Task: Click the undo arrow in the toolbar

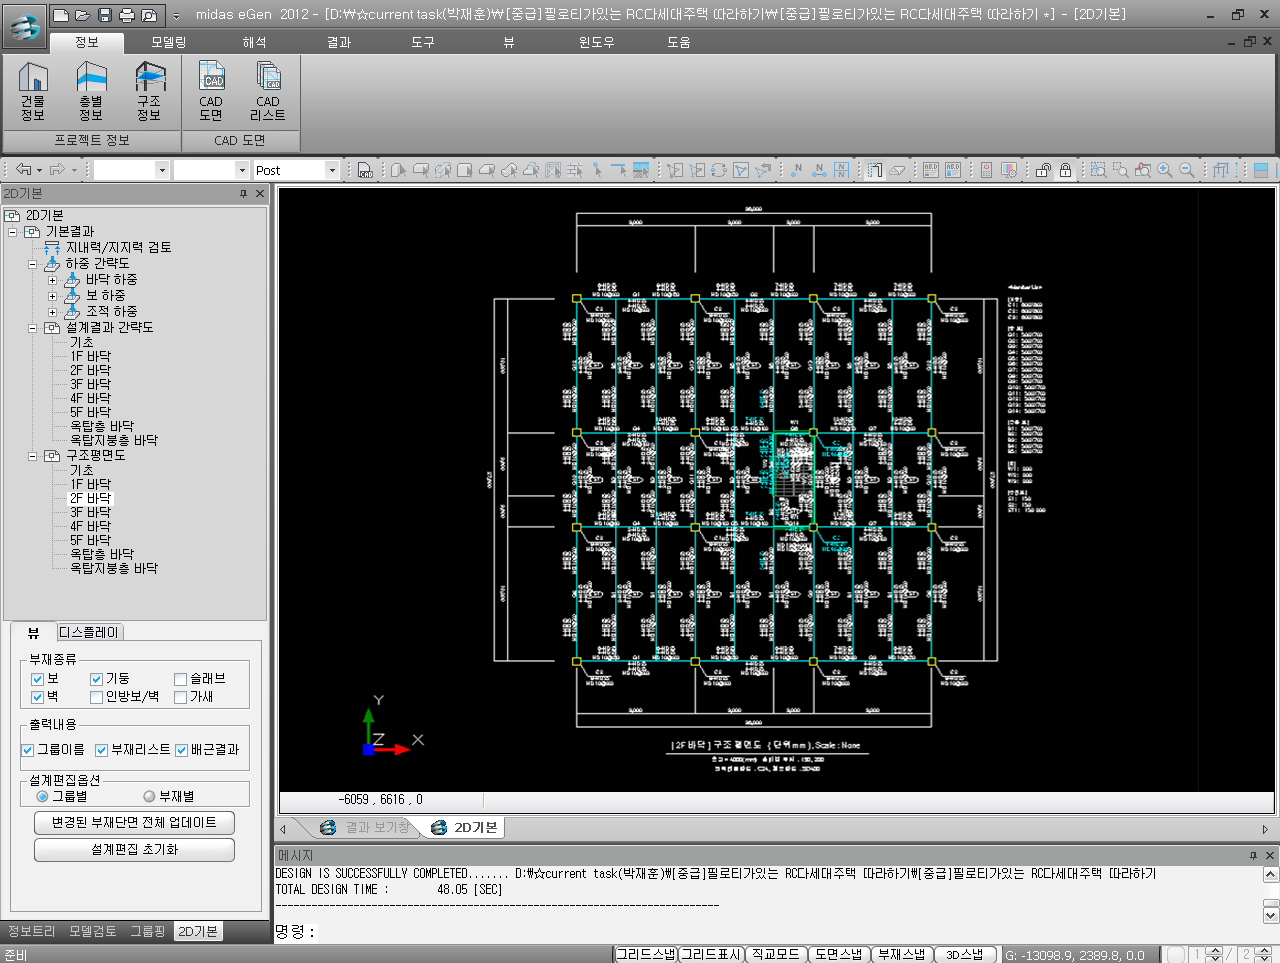Action: pyautogui.click(x=23, y=170)
